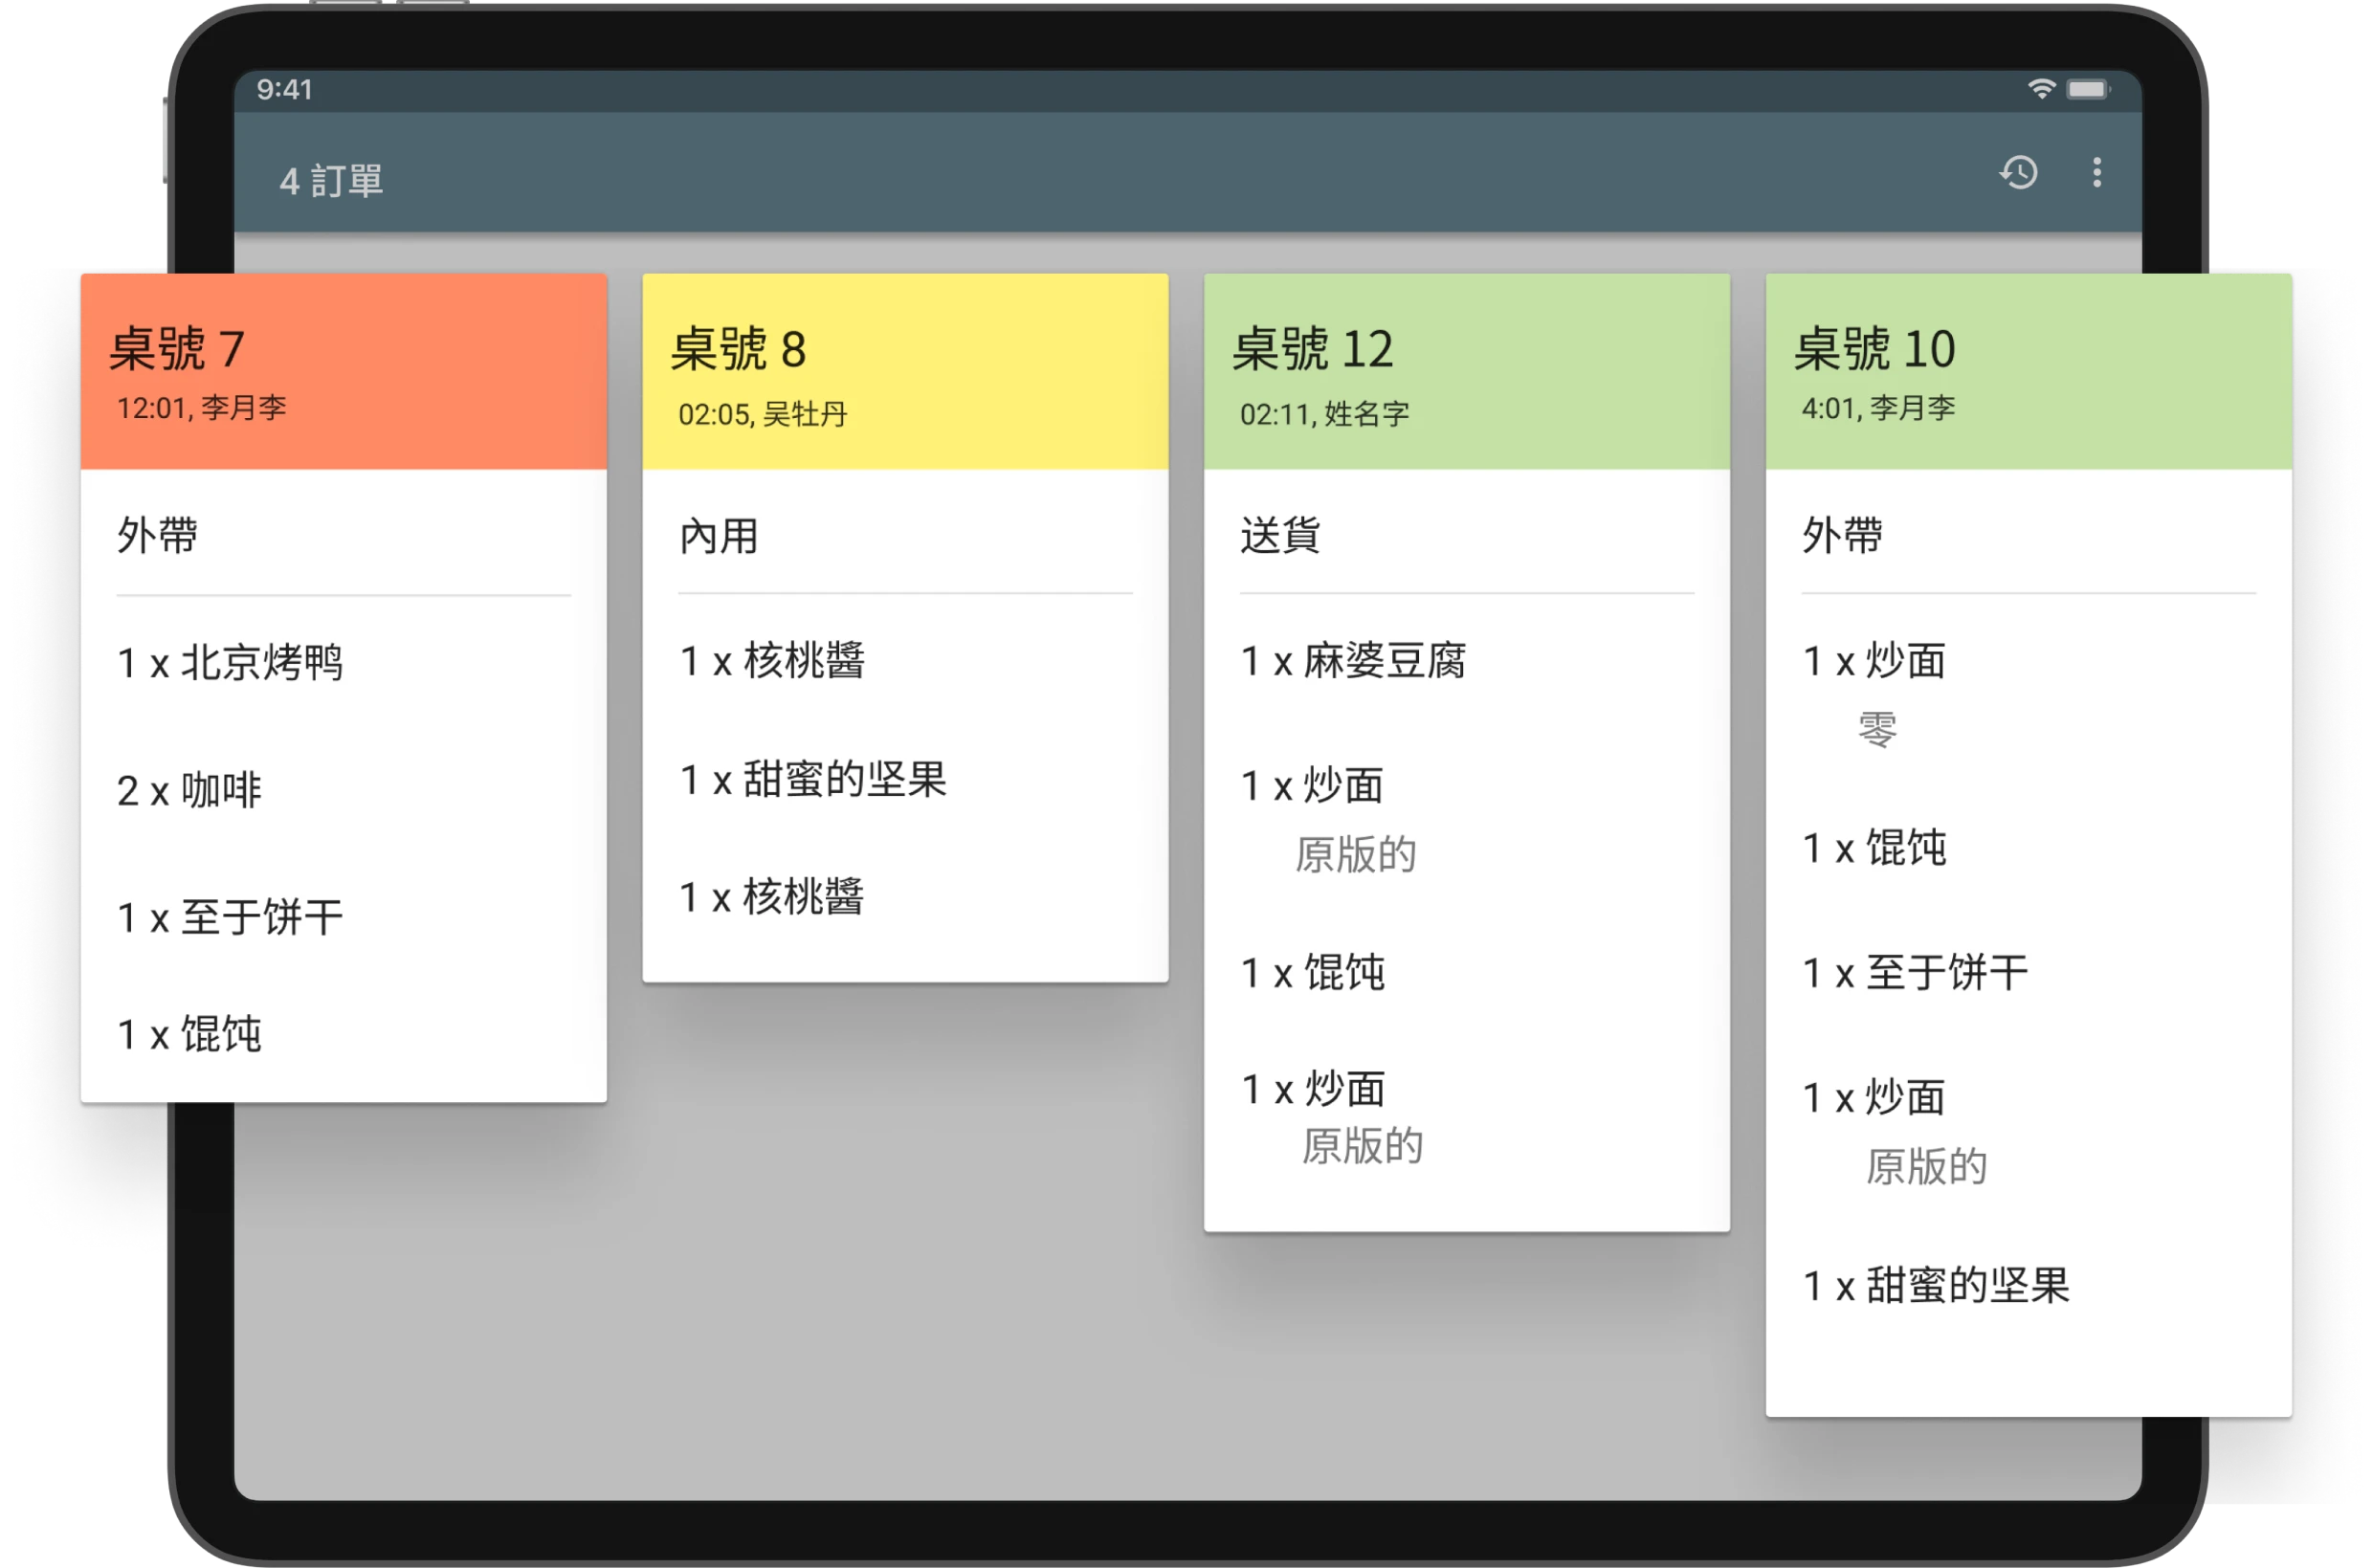
Task: Tap the 9:41 clock in status bar
Action: (x=285, y=90)
